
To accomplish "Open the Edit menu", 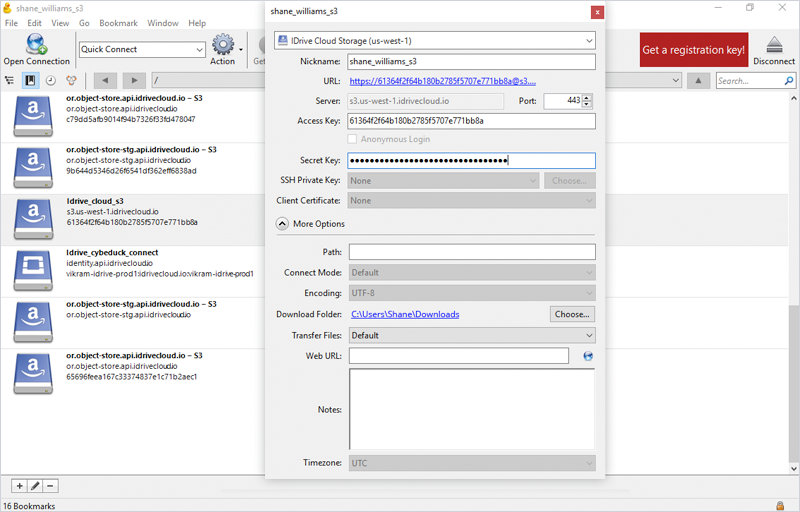I will click(x=34, y=23).
